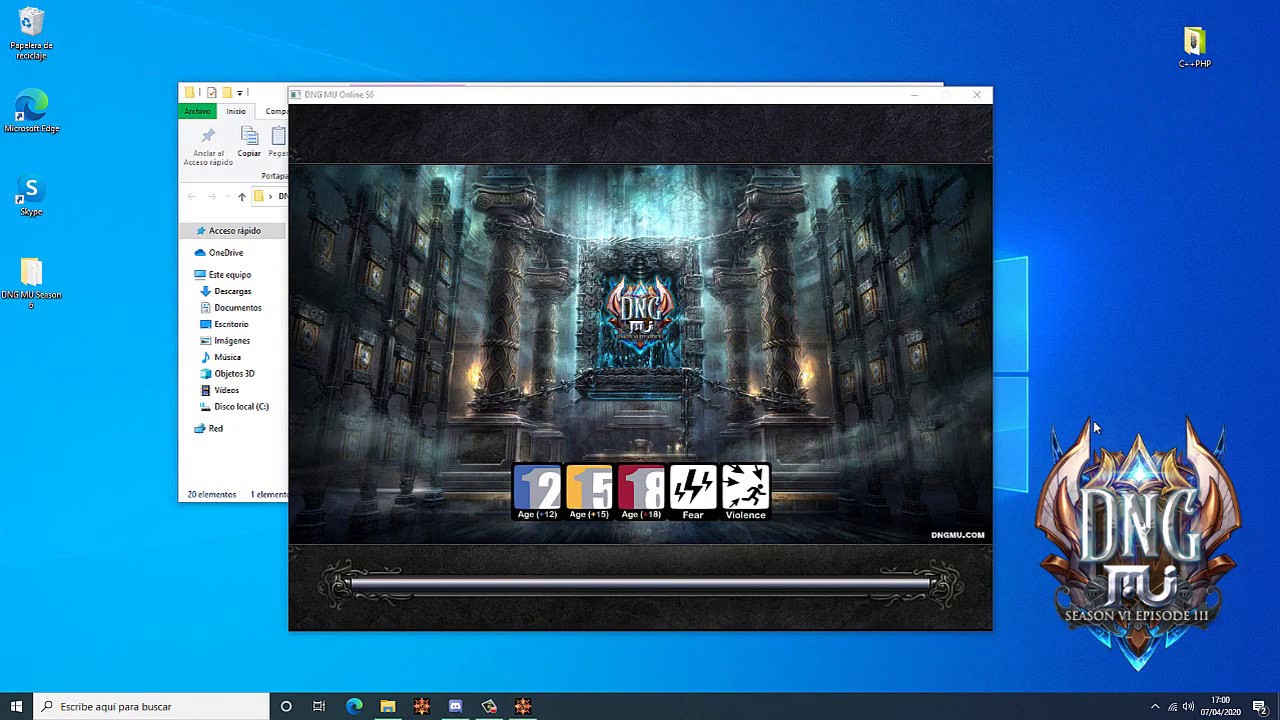This screenshot has height=720, width=1280.
Task: Click the game loading progress bar
Action: coord(640,585)
